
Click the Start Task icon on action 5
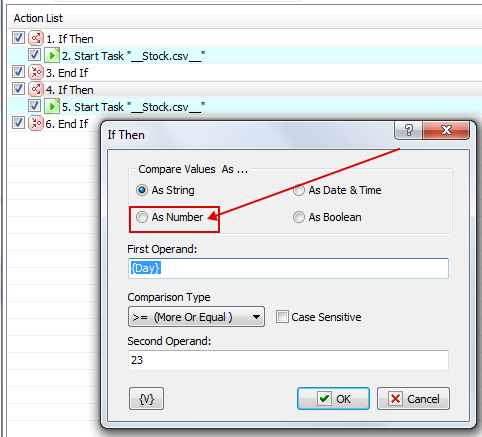coord(52,106)
